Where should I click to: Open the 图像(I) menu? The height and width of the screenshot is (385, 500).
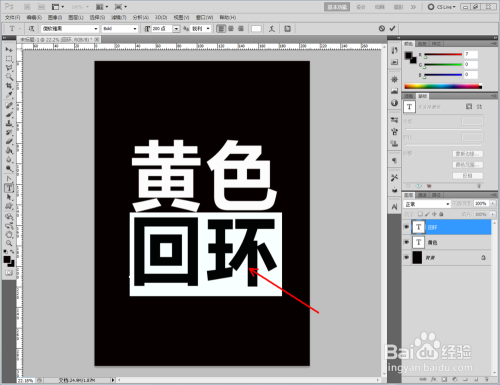point(55,17)
